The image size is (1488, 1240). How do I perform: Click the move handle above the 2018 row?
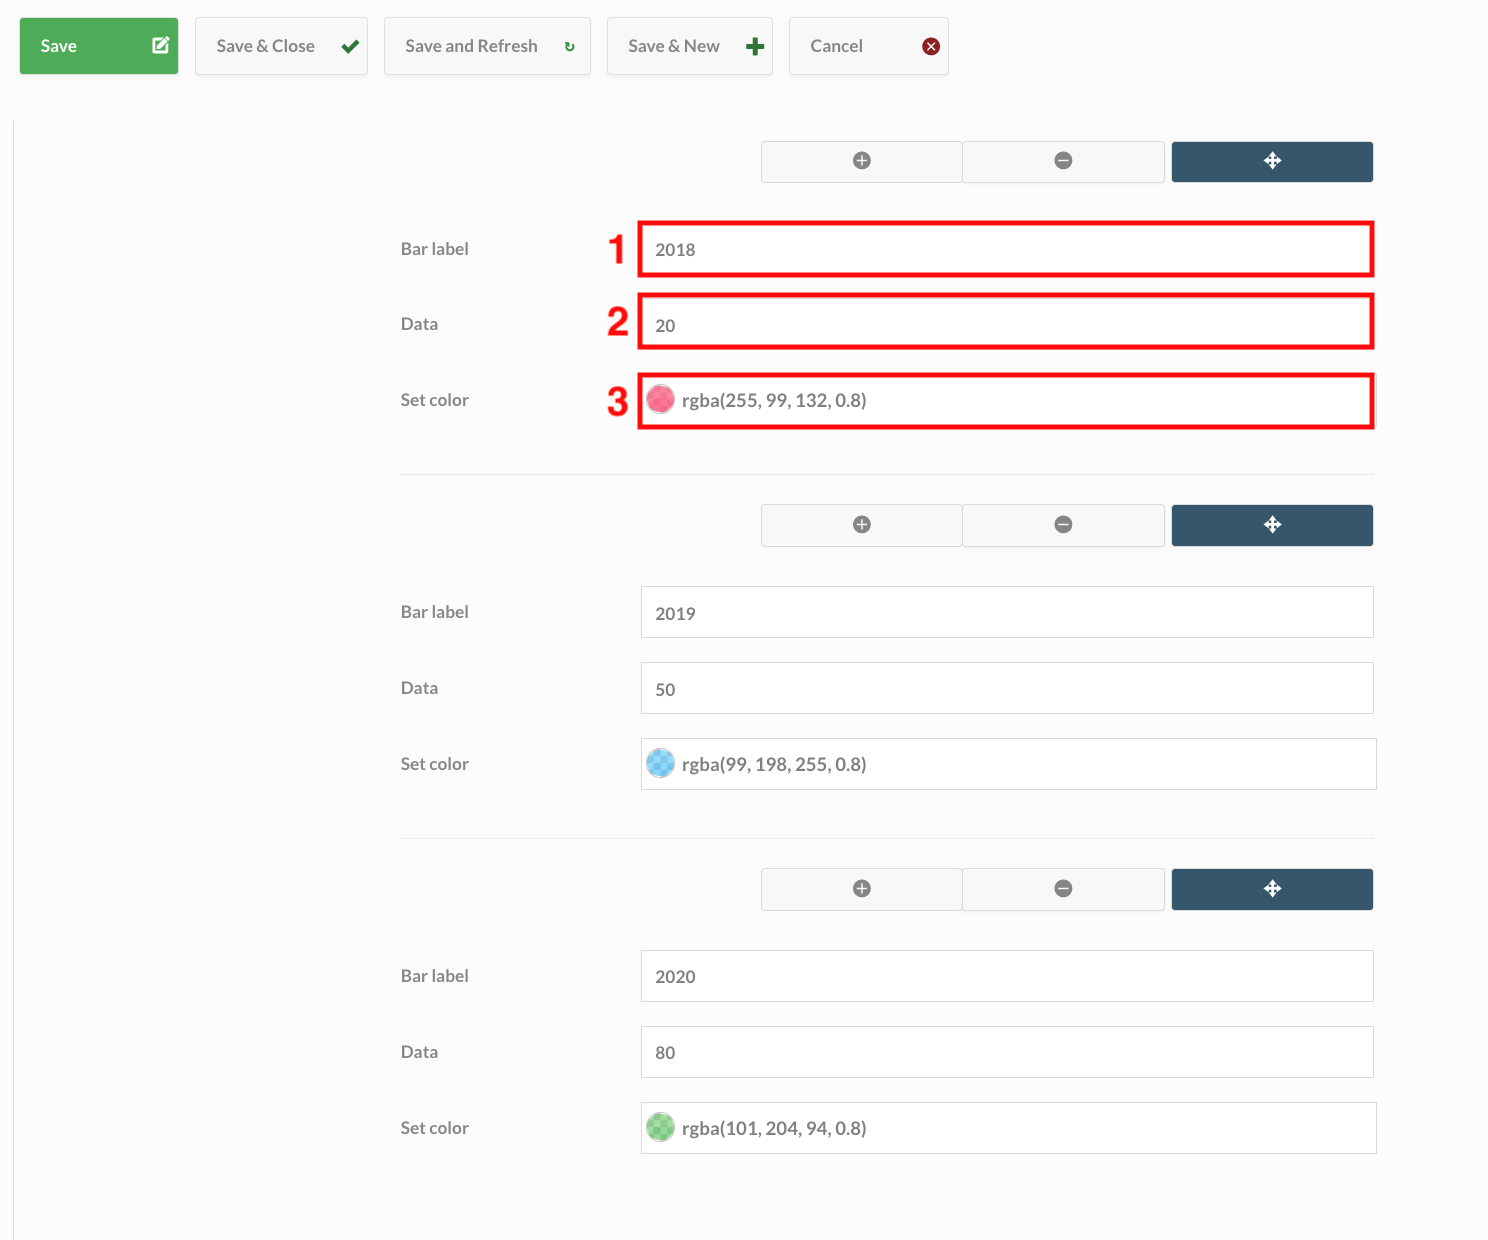pos(1271,161)
